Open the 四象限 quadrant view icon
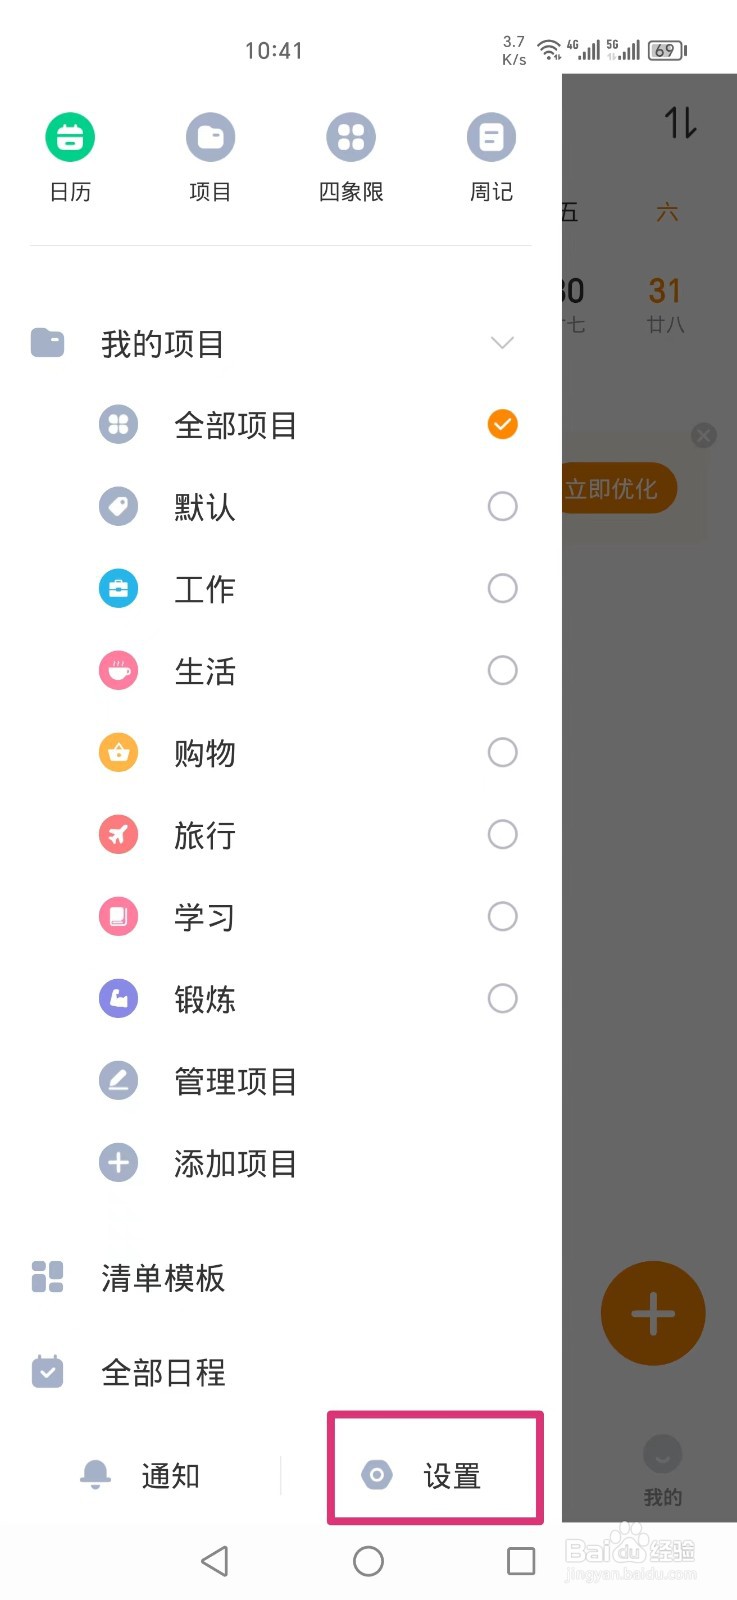This screenshot has width=737, height=1600. tap(351, 138)
